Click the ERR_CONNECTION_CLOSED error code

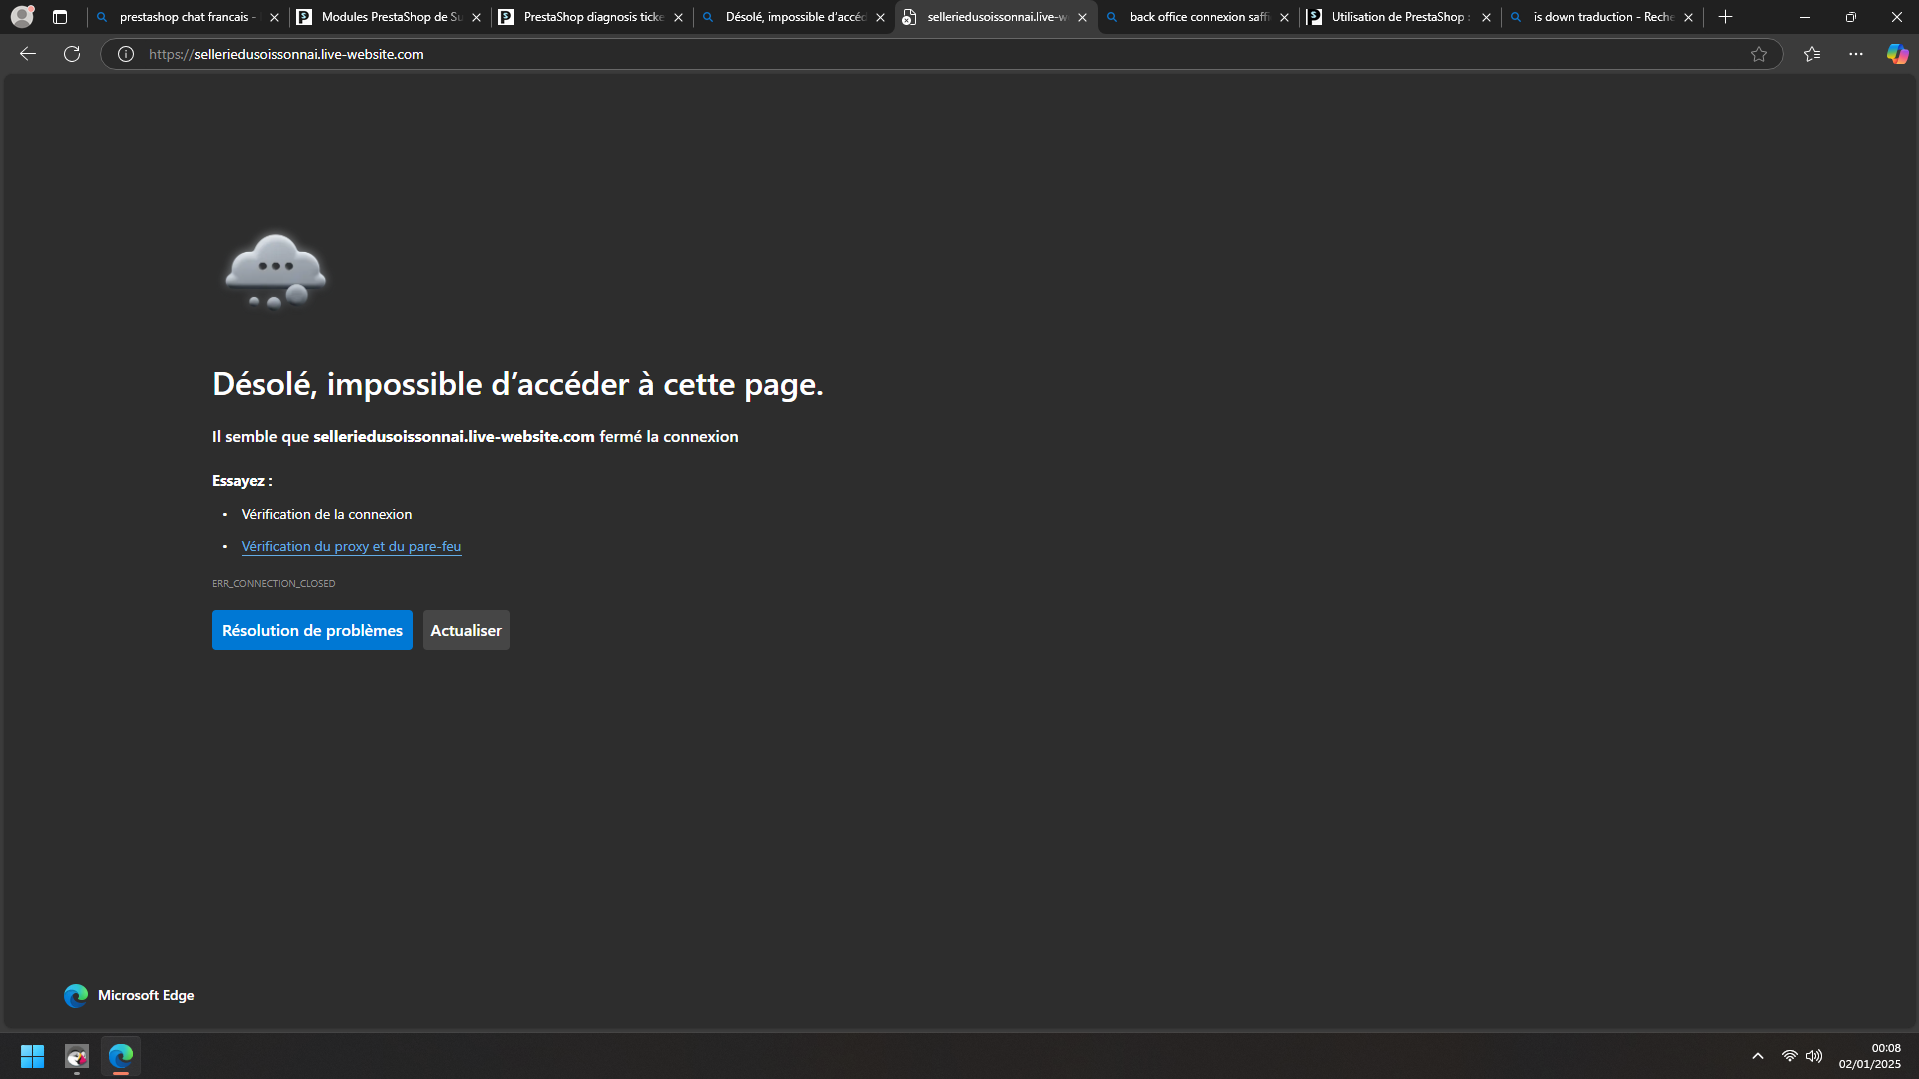pyautogui.click(x=274, y=583)
